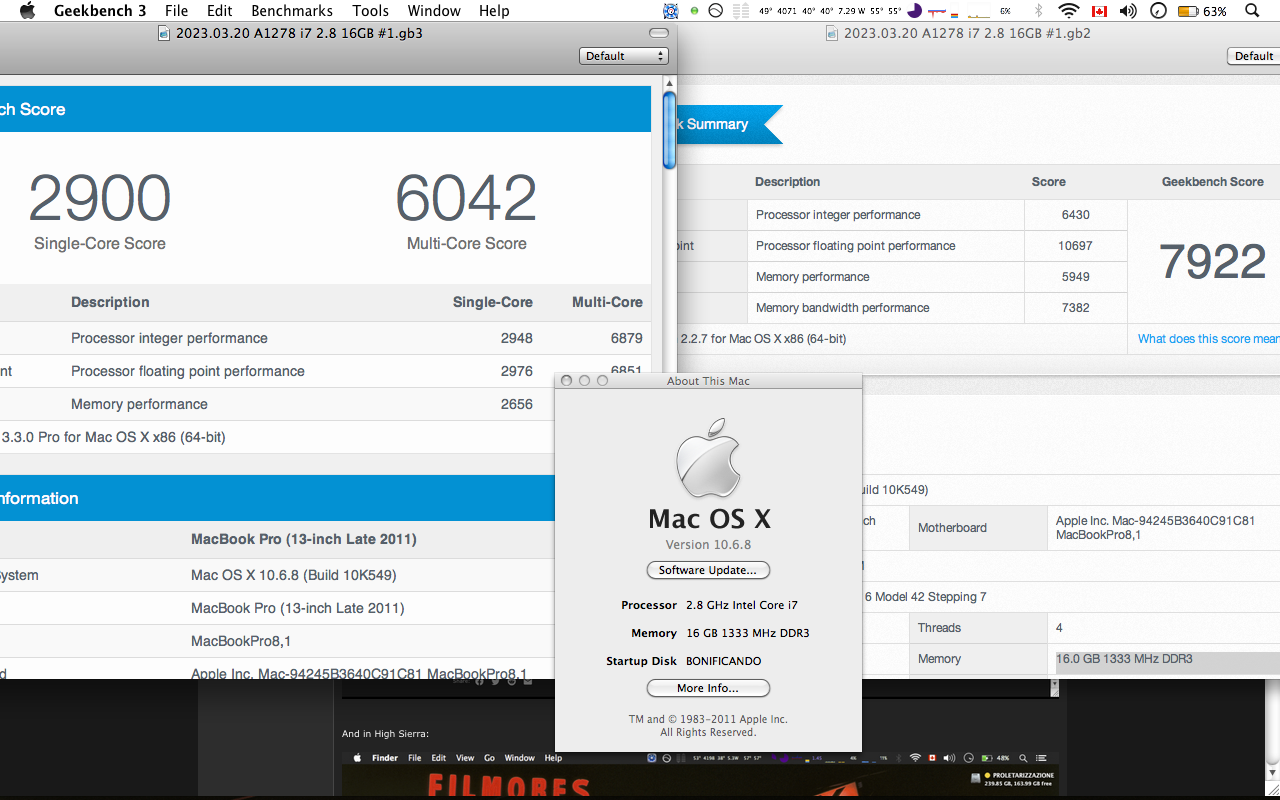
Task: Click the 7922 Geekbench Score
Action: [x=1212, y=261]
